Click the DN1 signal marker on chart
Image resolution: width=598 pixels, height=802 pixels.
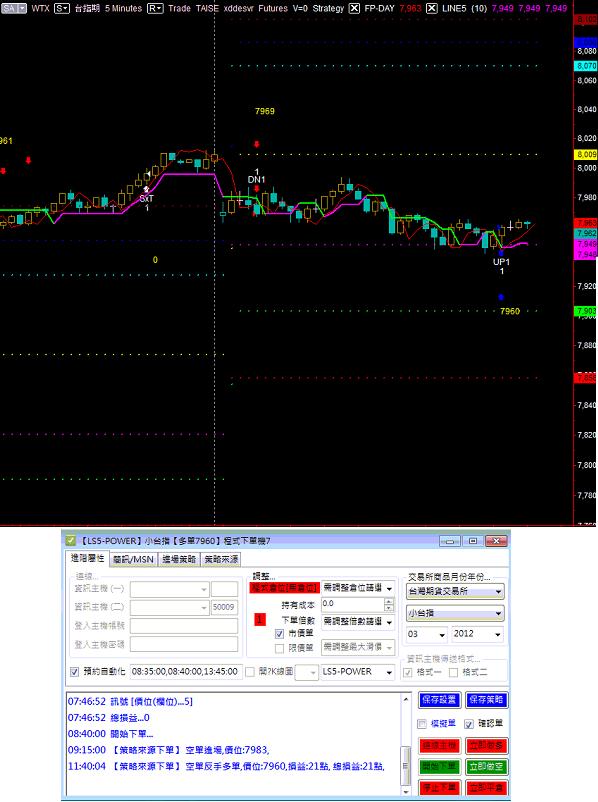[256, 180]
